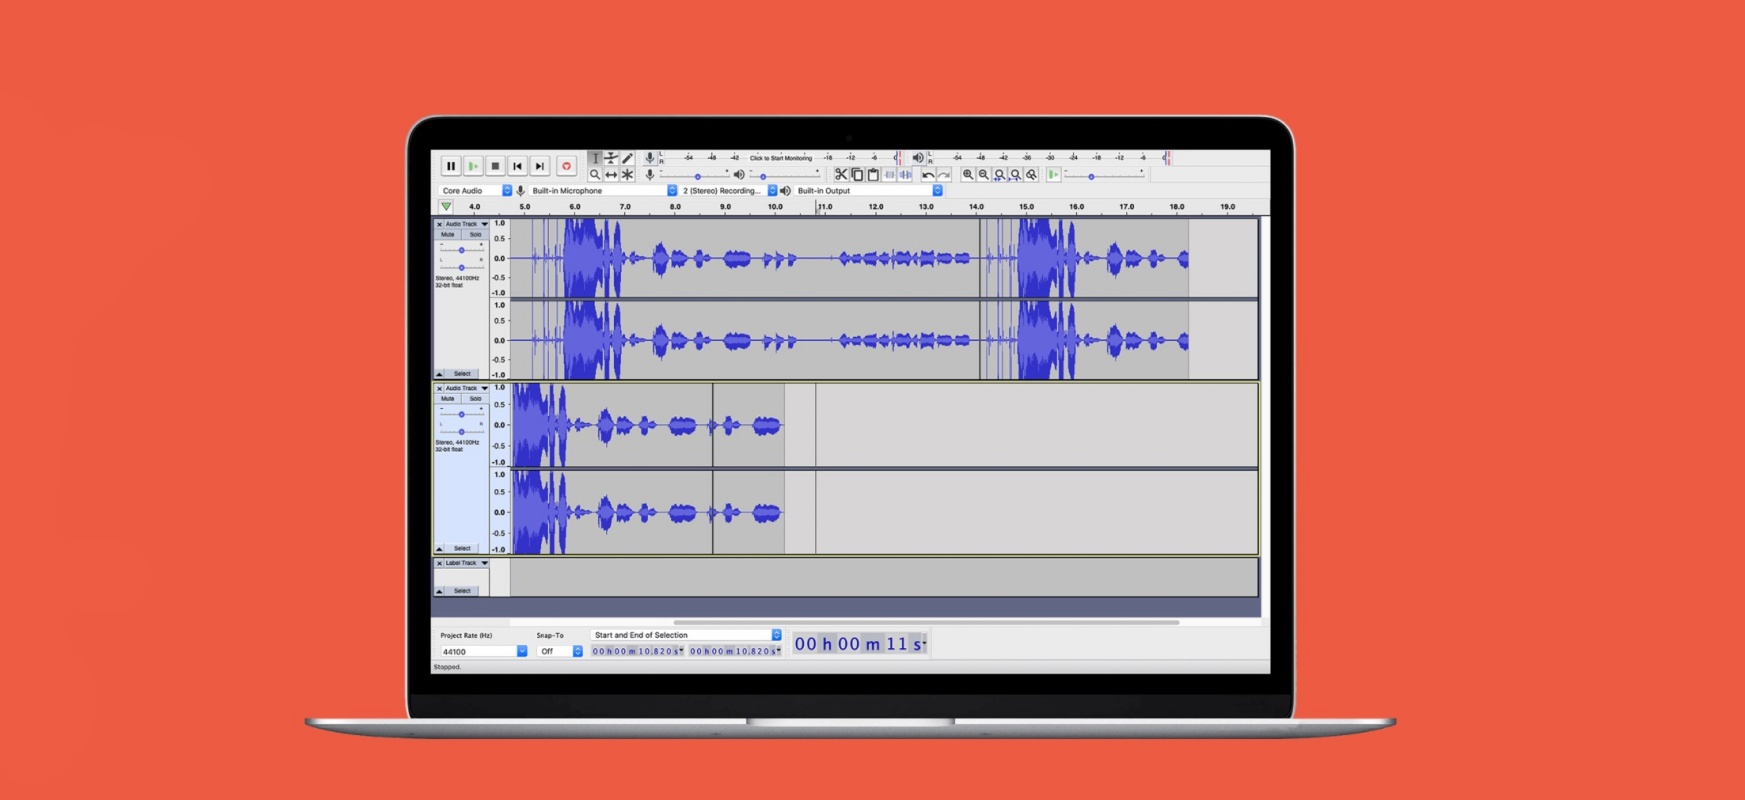Click the Paste clipboard icon
The width and height of the screenshot is (1745, 800).
873,174
